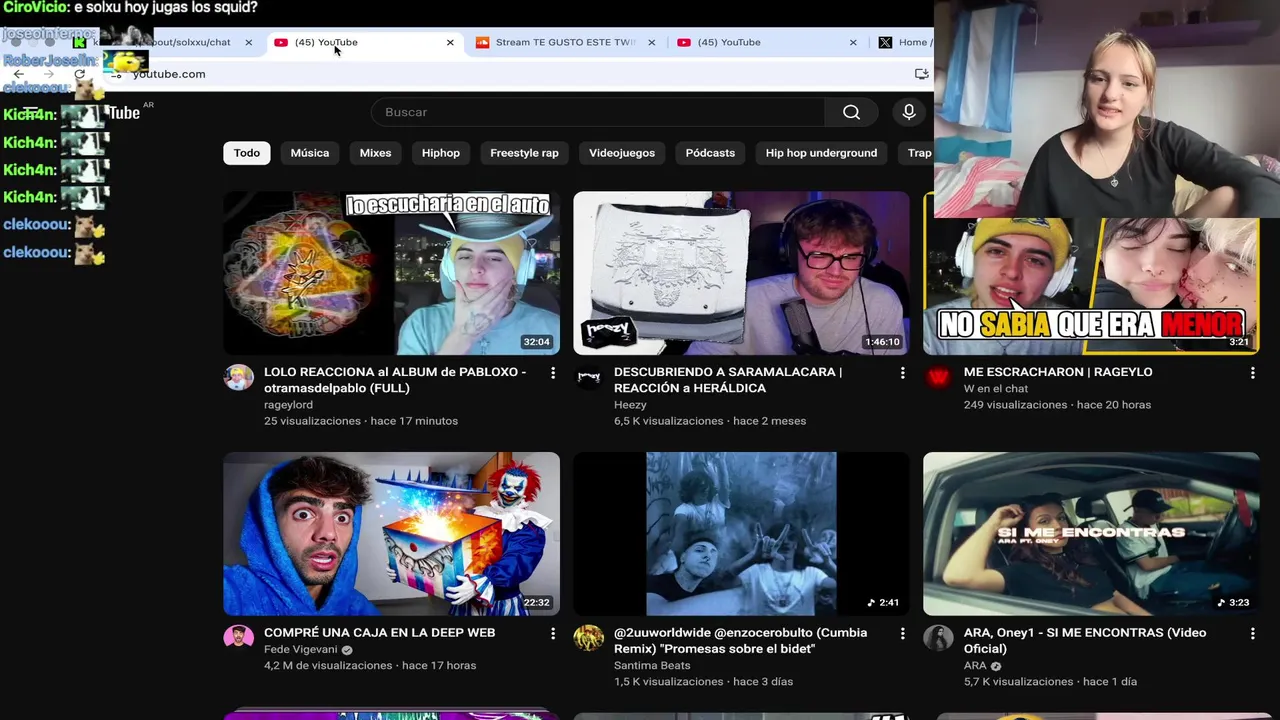Select the Mixes filter chip
1280x720 pixels.
click(x=375, y=153)
